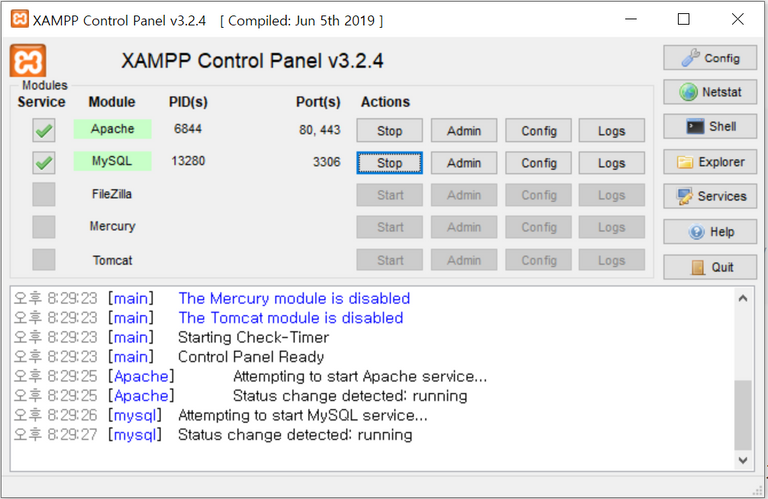Toggle the Apache service checkbox
The height and width of the screenshot is (499, 768).
(44, 130)
